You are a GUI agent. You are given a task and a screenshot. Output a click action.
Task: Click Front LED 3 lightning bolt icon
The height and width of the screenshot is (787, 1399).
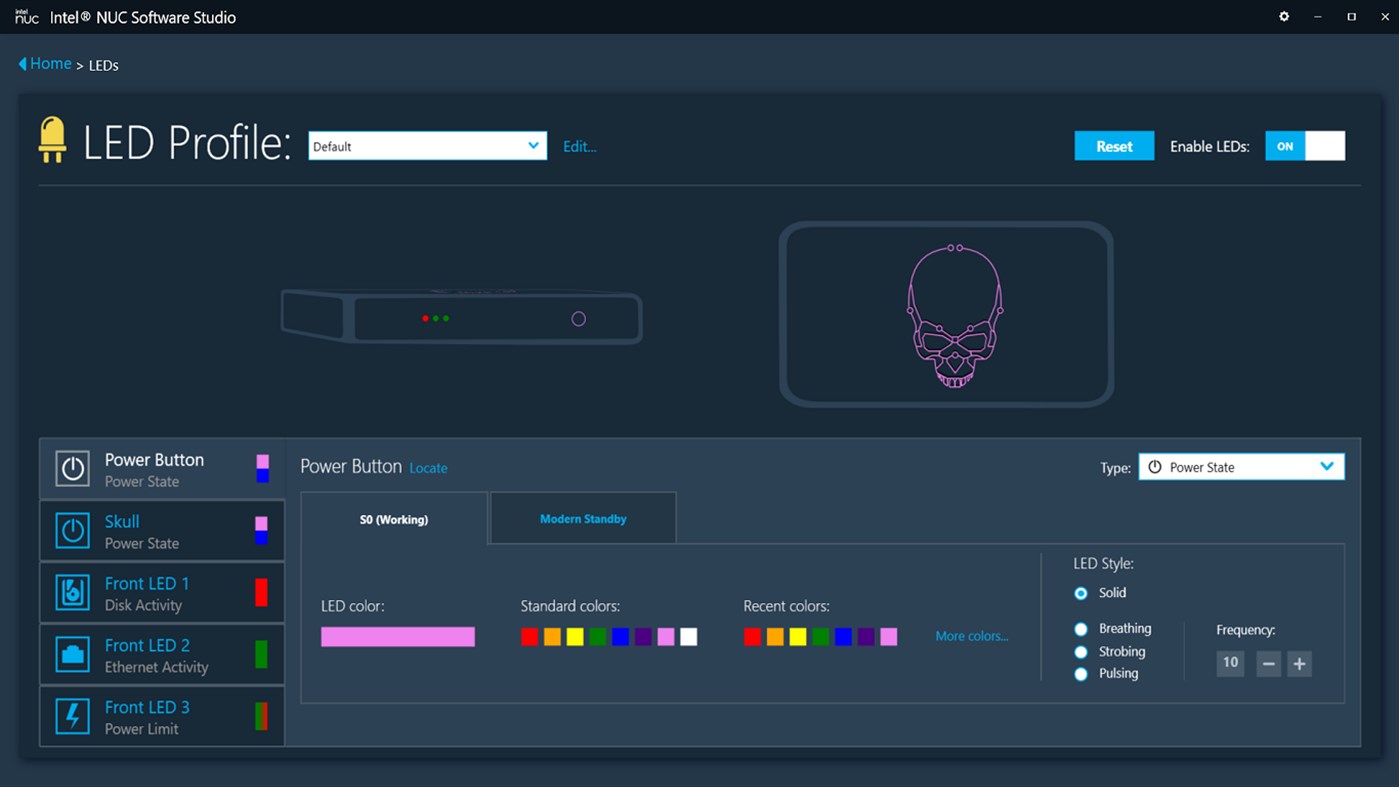(72, 717)
